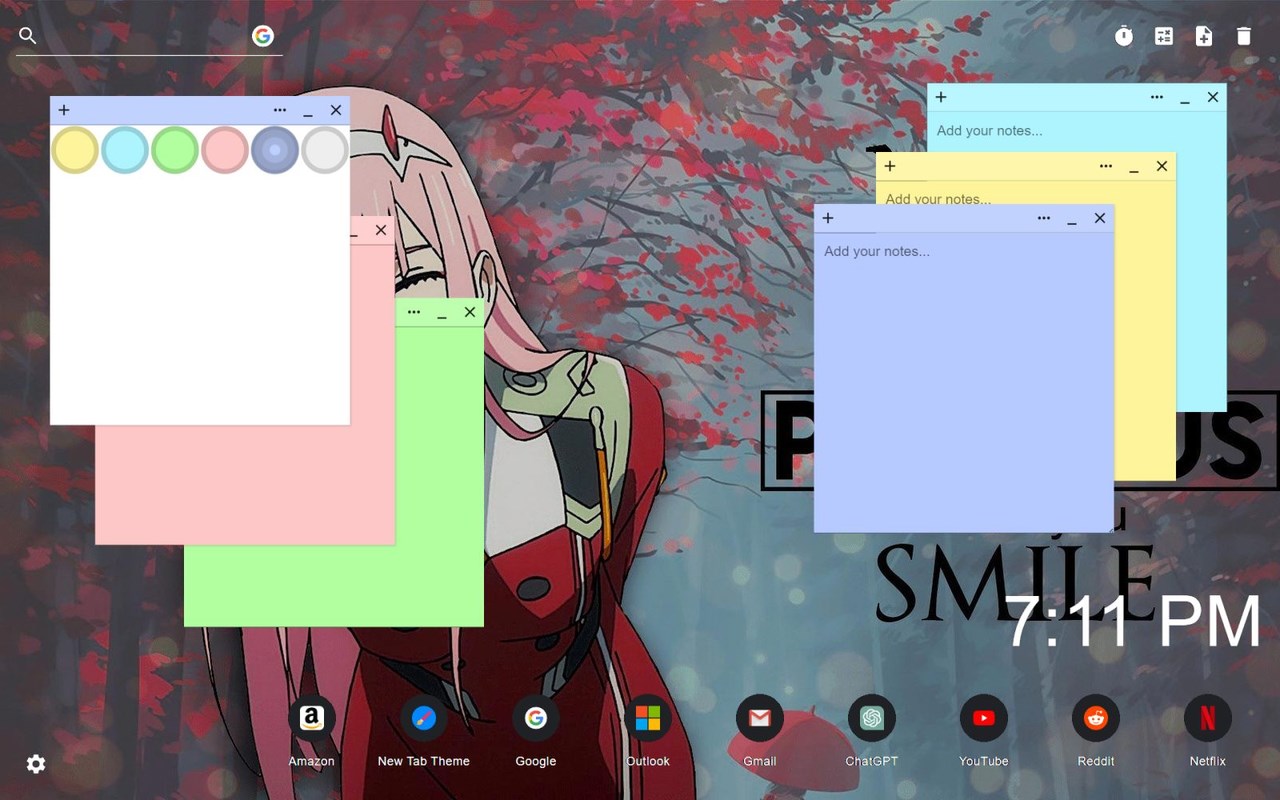This screenshot has height=800, width=1280.
Task: Click plus on purple note header
Action: pyautogui.click(x=828, y=218)
